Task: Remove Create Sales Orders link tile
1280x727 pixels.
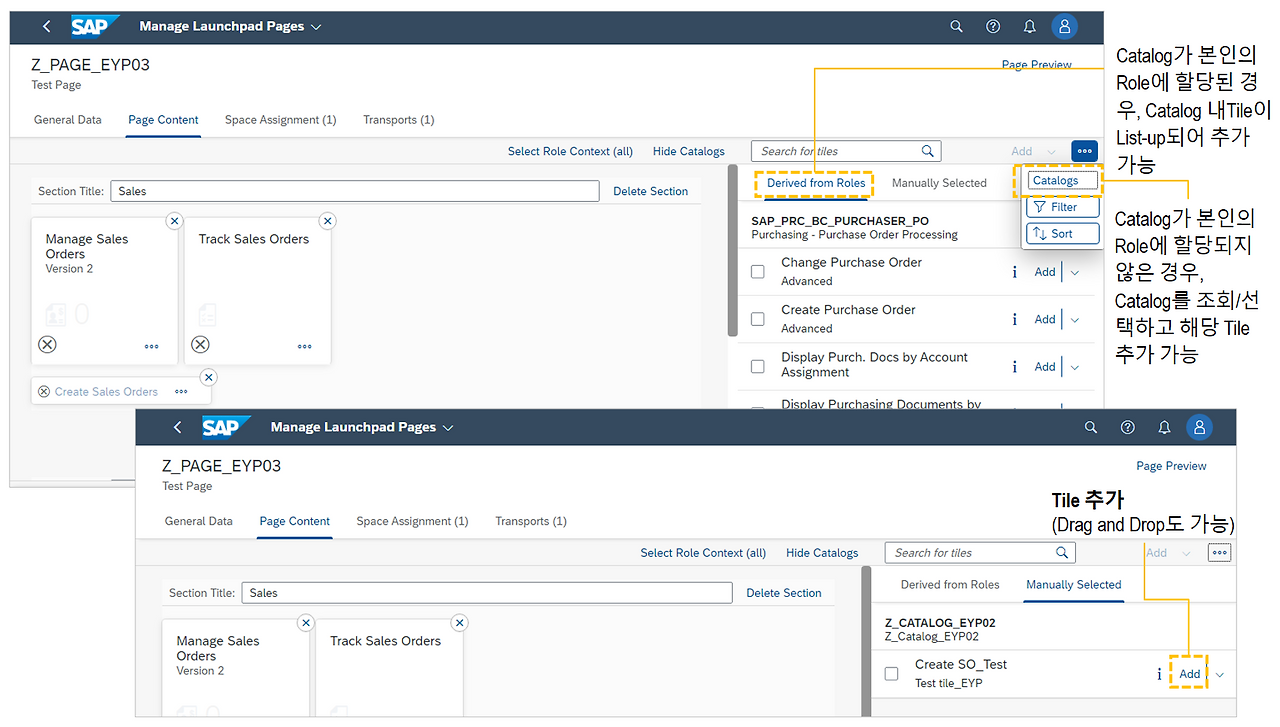Action: coord(208,377)
